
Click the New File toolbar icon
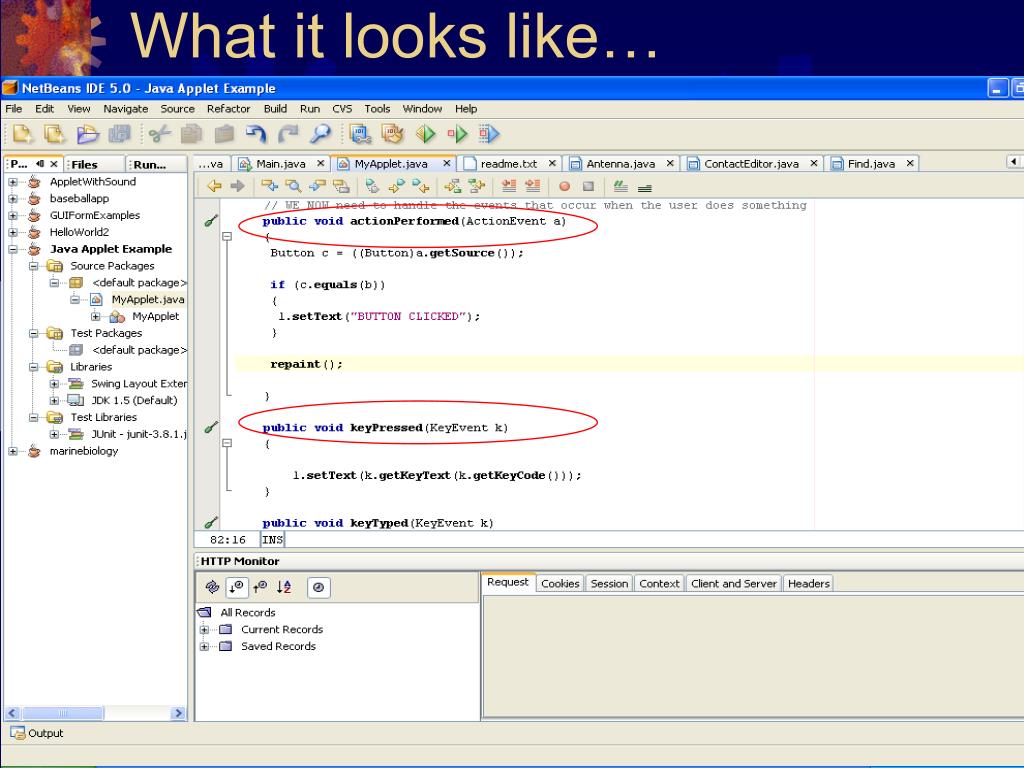(x=22, y=134)
